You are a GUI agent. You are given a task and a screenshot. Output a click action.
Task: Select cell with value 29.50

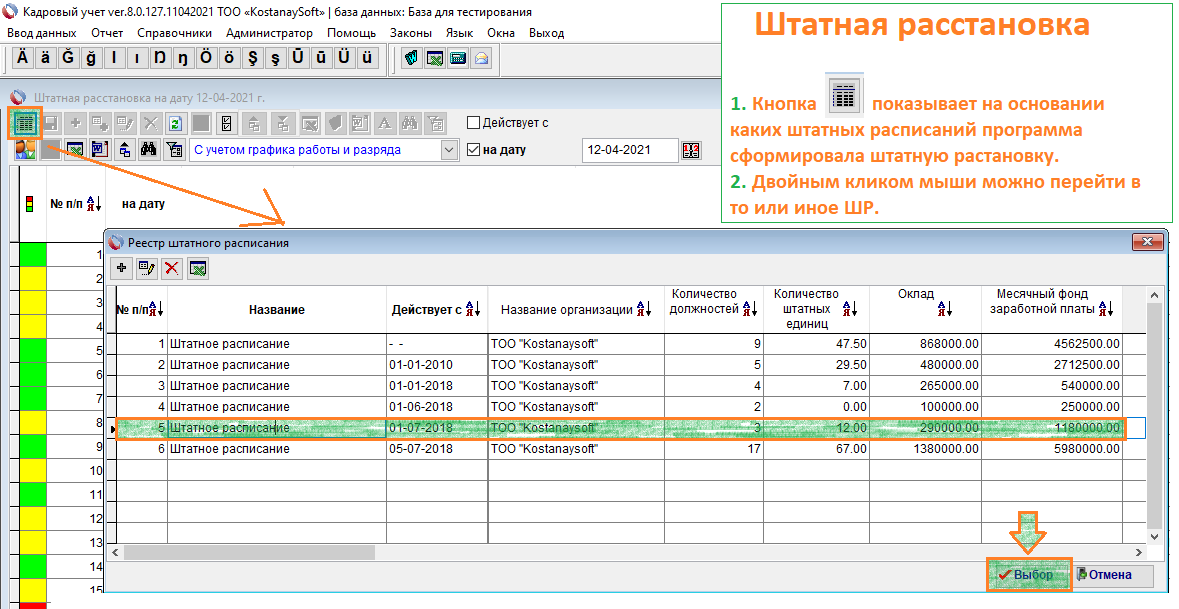(817, 365)
